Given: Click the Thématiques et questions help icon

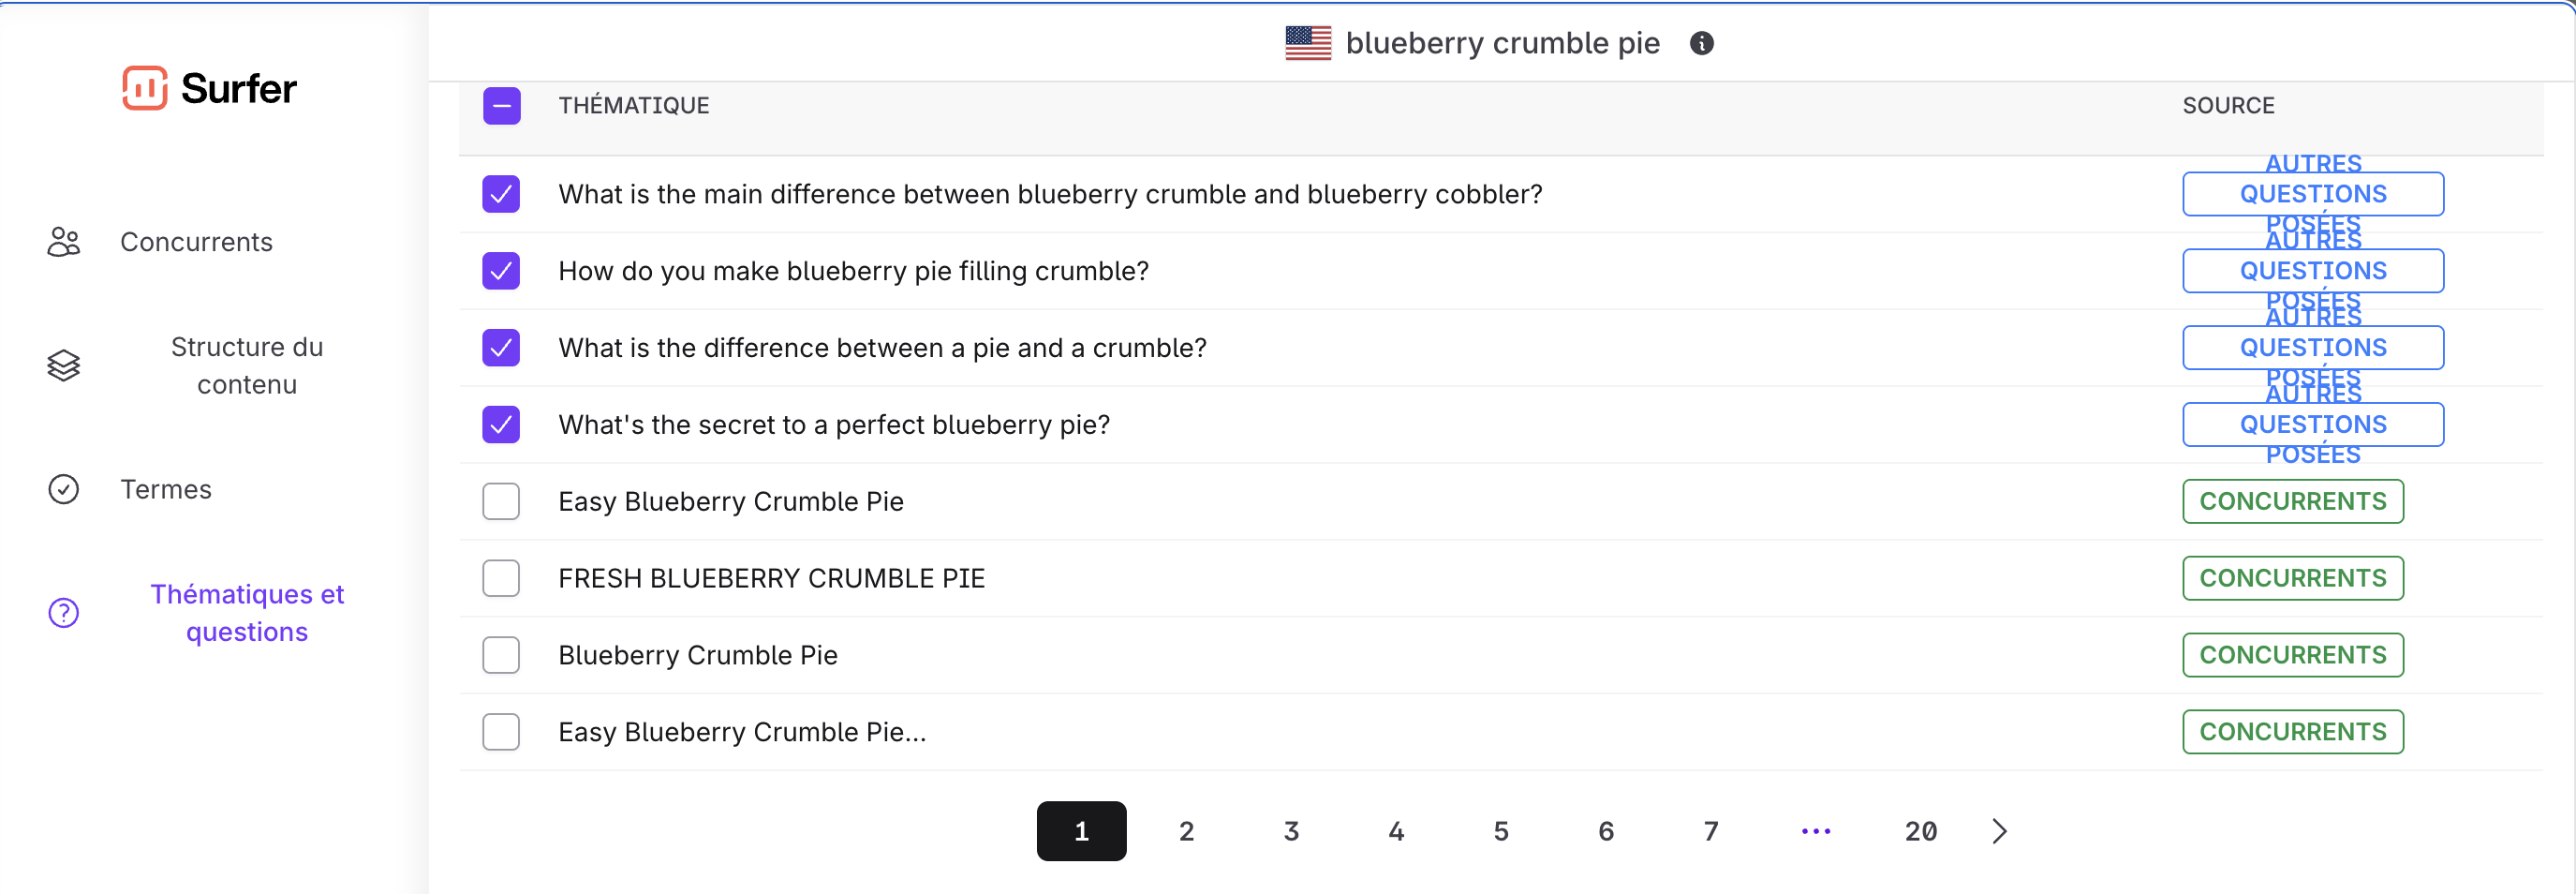Looking at the screenshot, I should pos(64,613).
